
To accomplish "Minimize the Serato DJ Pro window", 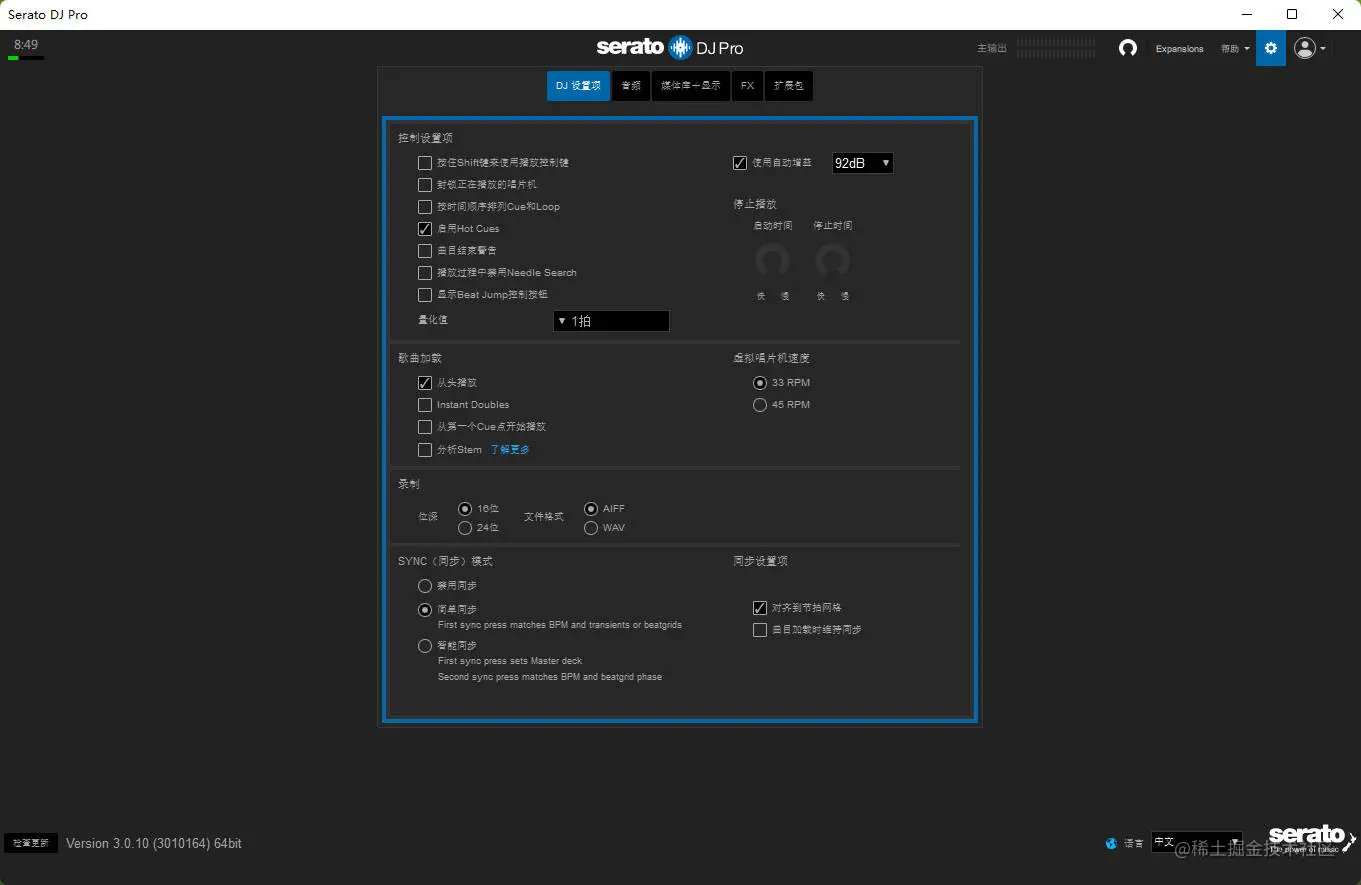I will coord(1247,14).
